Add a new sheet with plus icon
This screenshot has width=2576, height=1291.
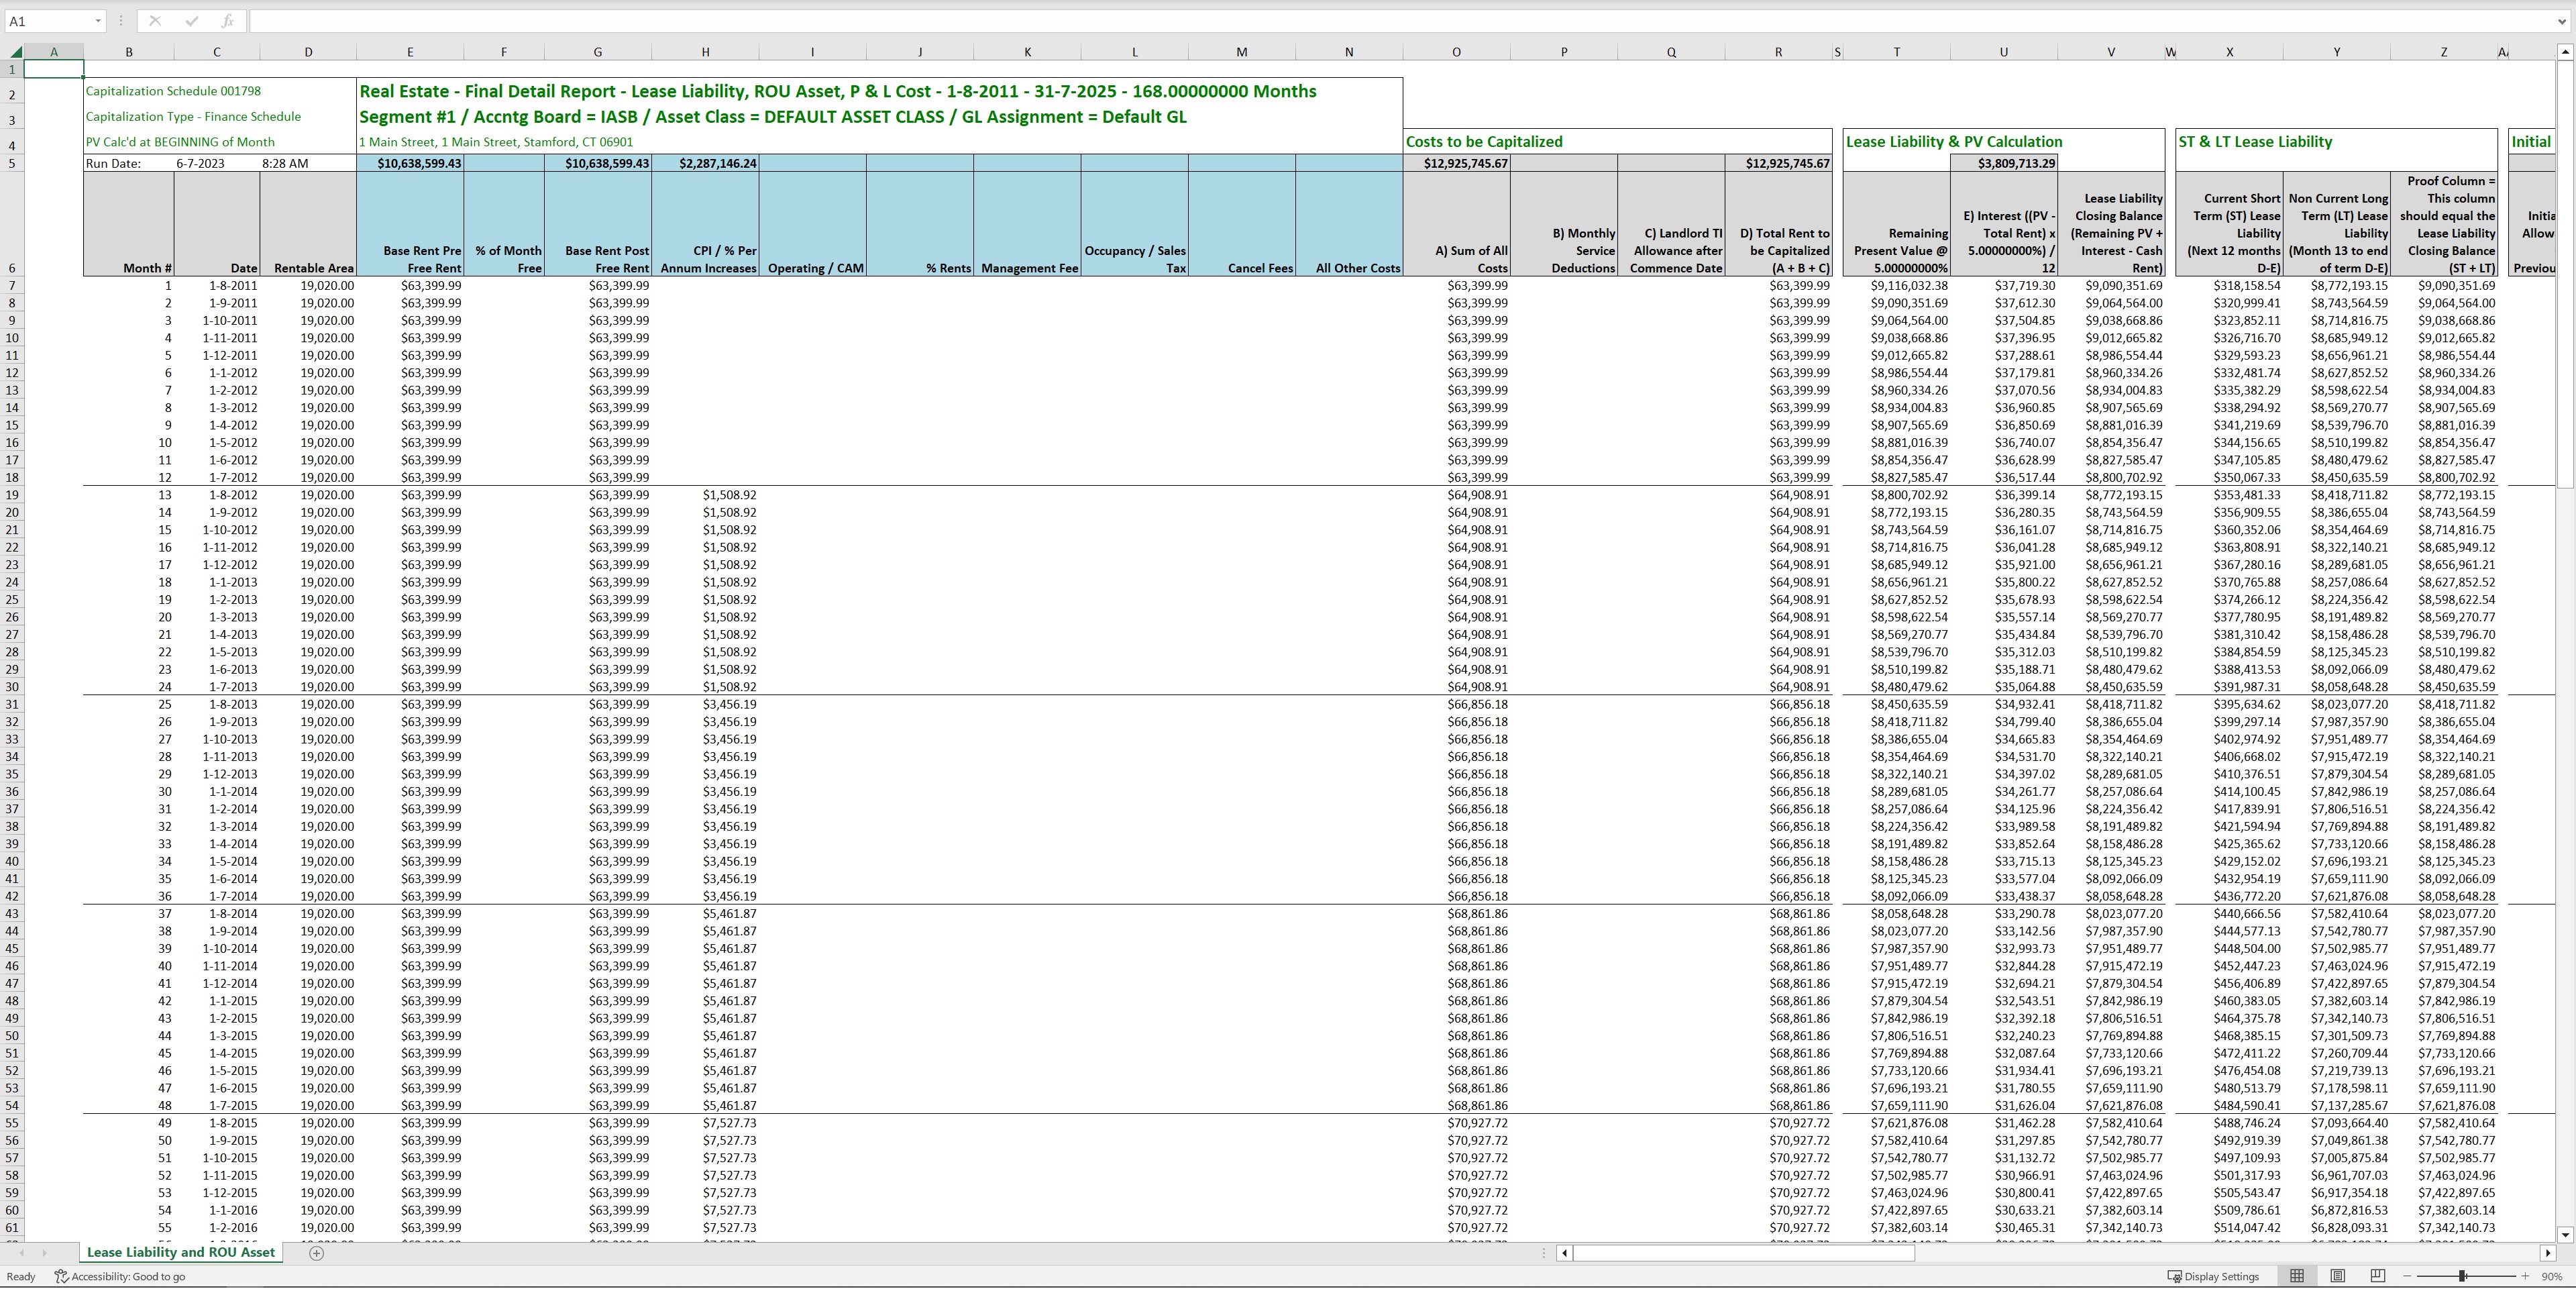tap(316, 1253)
